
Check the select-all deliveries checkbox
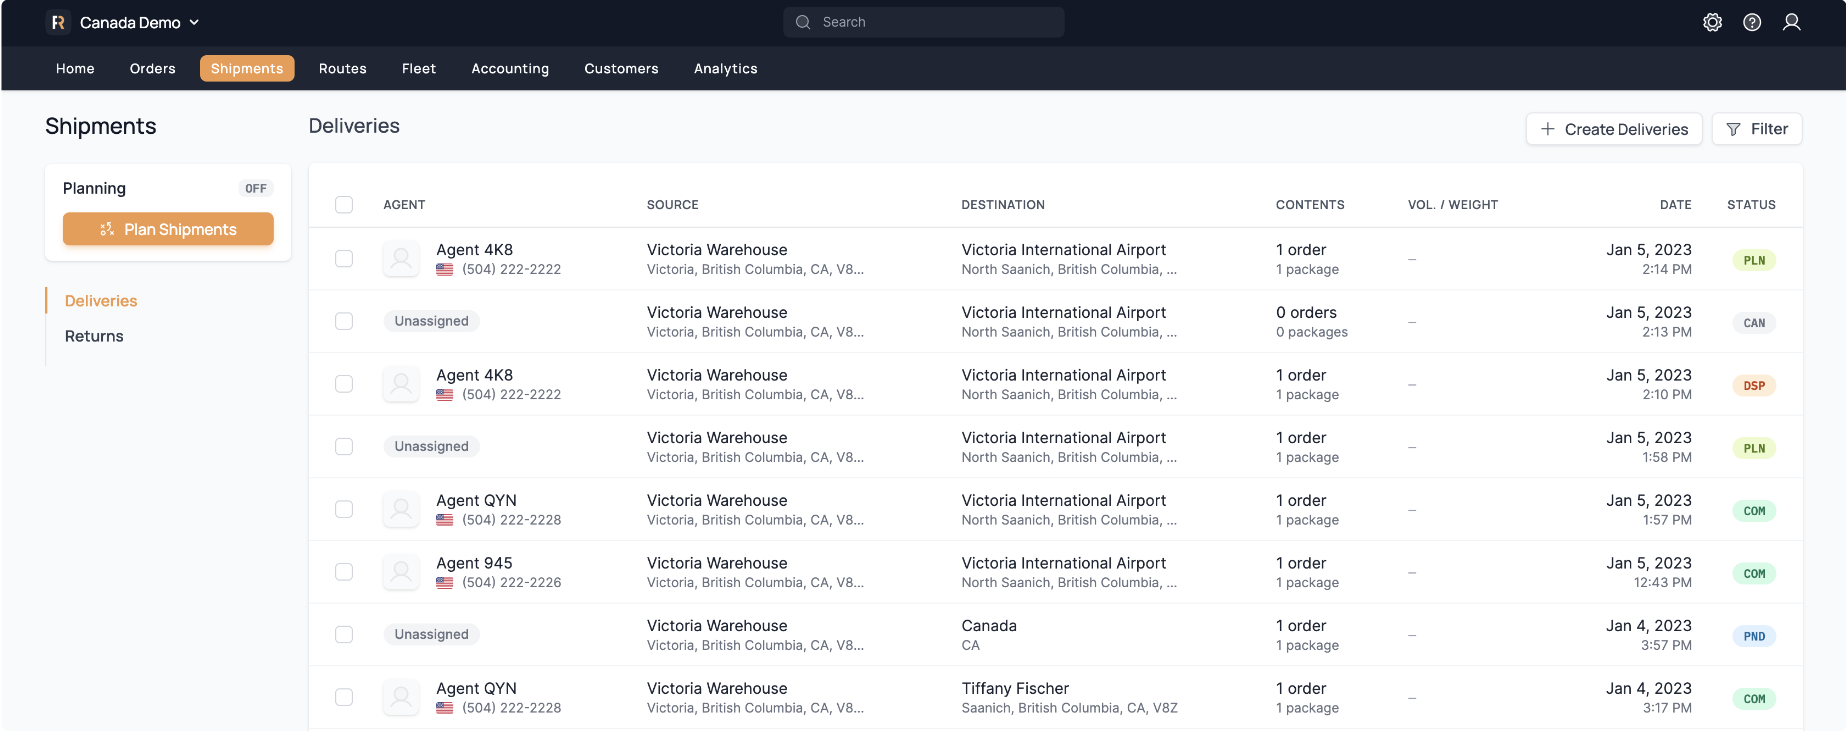pyautogui.click(x=344, y=205)
